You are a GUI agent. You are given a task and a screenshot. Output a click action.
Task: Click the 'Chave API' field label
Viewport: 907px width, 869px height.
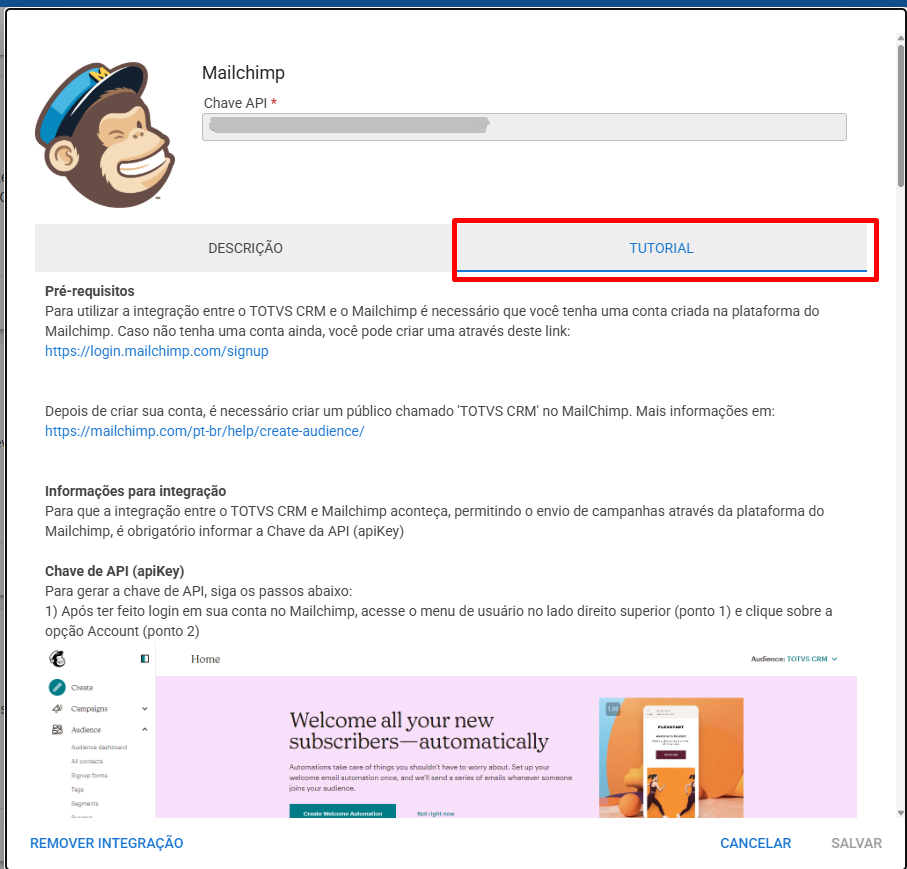click(235, 103)
